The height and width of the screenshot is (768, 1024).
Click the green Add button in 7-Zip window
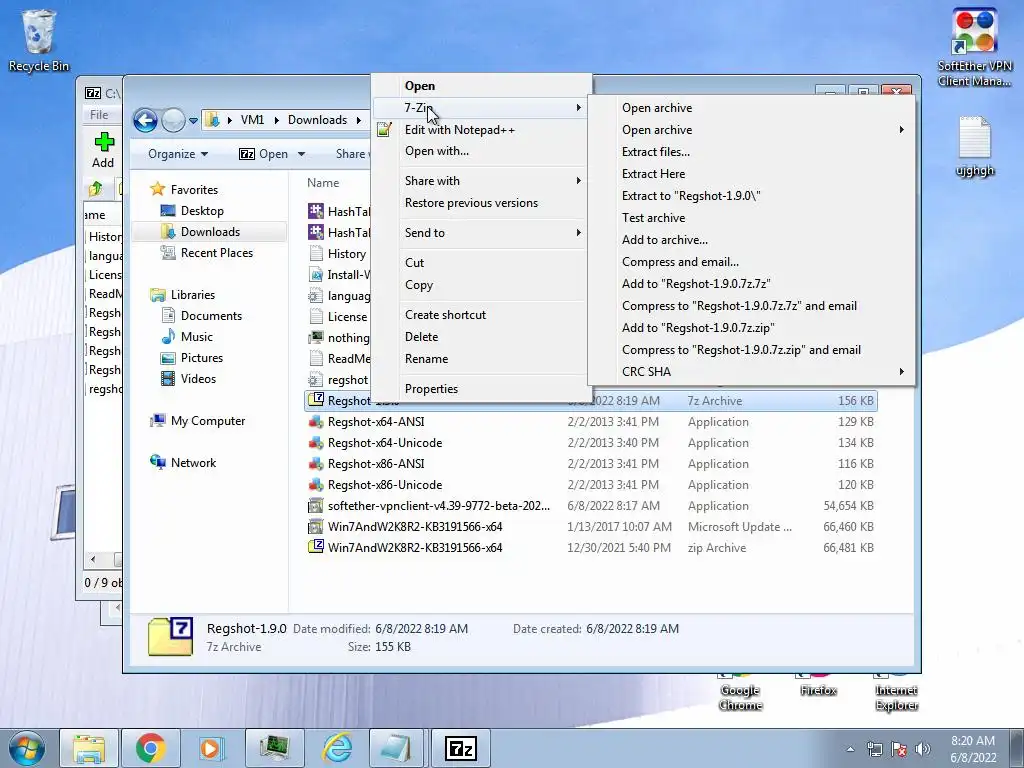click(103, 150)
